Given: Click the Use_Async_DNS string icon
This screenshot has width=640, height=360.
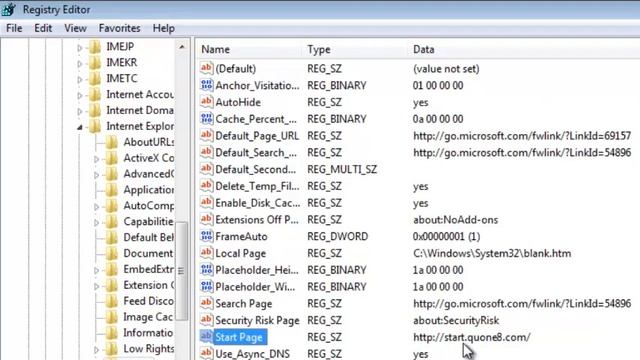Looking at the screenshot, I should point(207,353).
